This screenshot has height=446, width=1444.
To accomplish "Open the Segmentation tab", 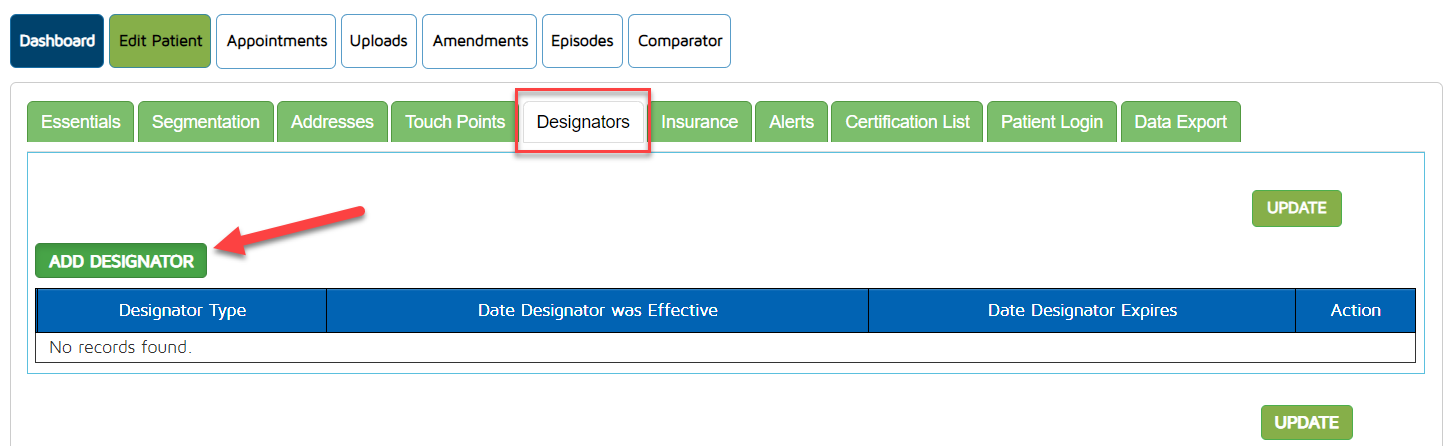I will 206,122.
